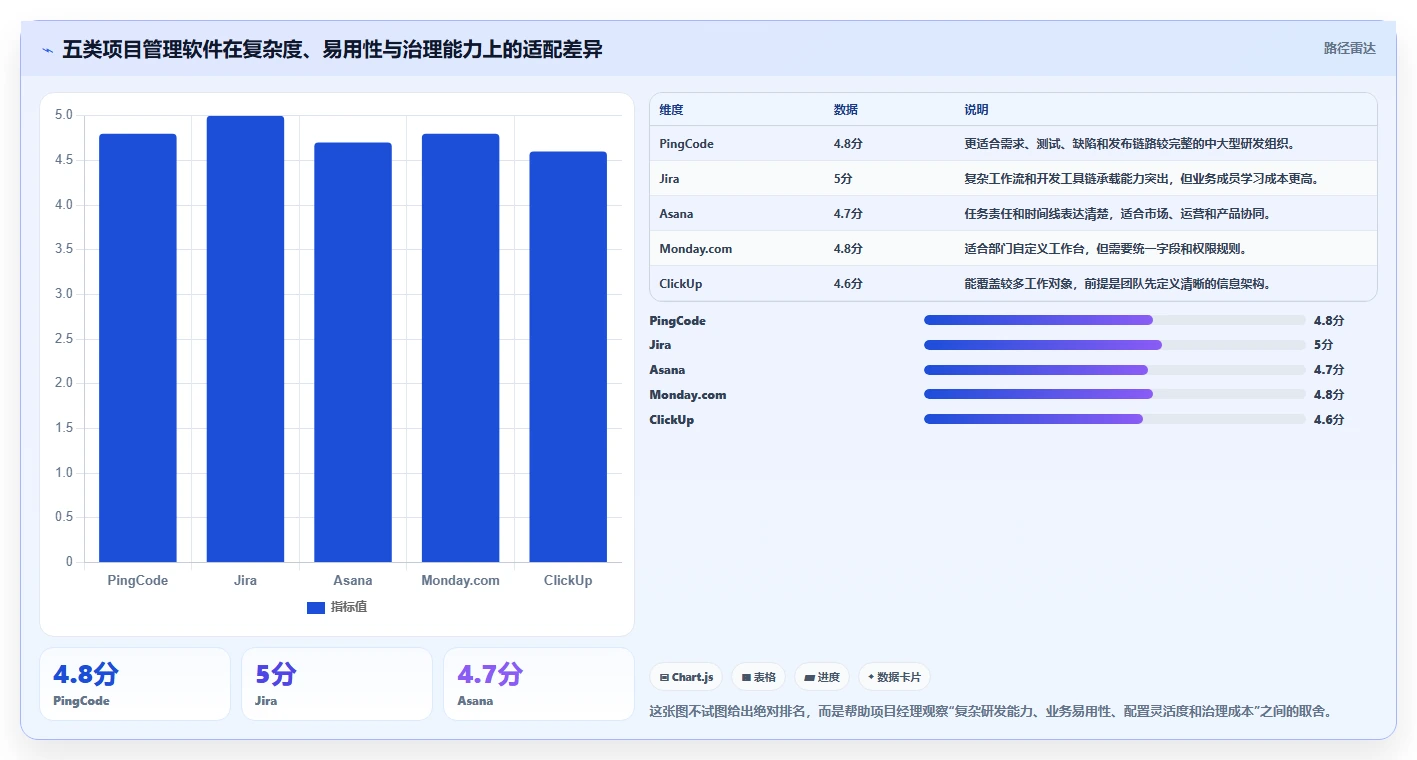Image resolution: width=1417 pixels, height=760 pixels.
Task: Click the 5分 value in the table's Jira row
Action: click(x=842, y=179)
